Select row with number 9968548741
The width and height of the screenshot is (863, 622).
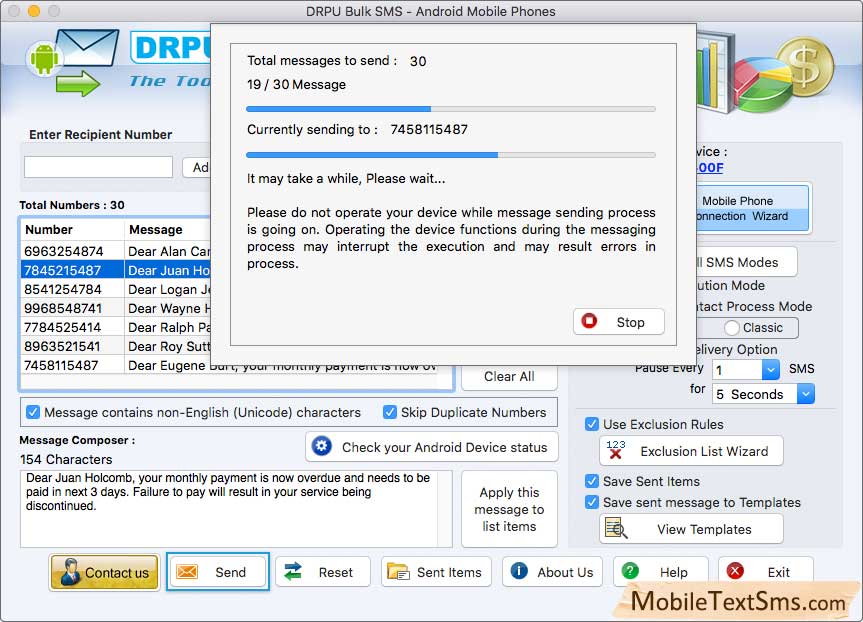(x=116, y=308)
